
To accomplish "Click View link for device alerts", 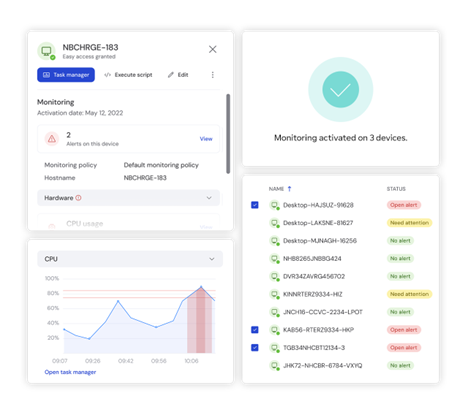I will 206,139.
